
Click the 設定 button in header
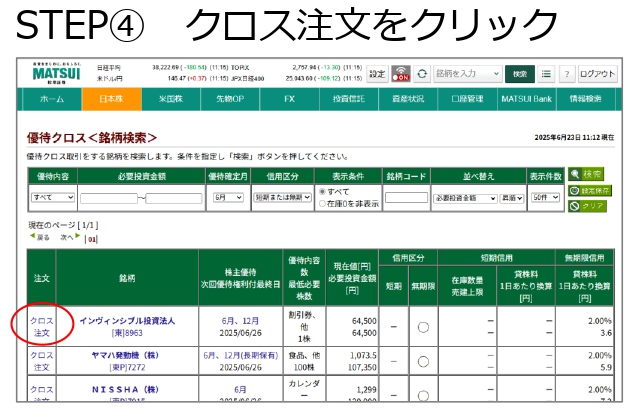coord(377,74)
